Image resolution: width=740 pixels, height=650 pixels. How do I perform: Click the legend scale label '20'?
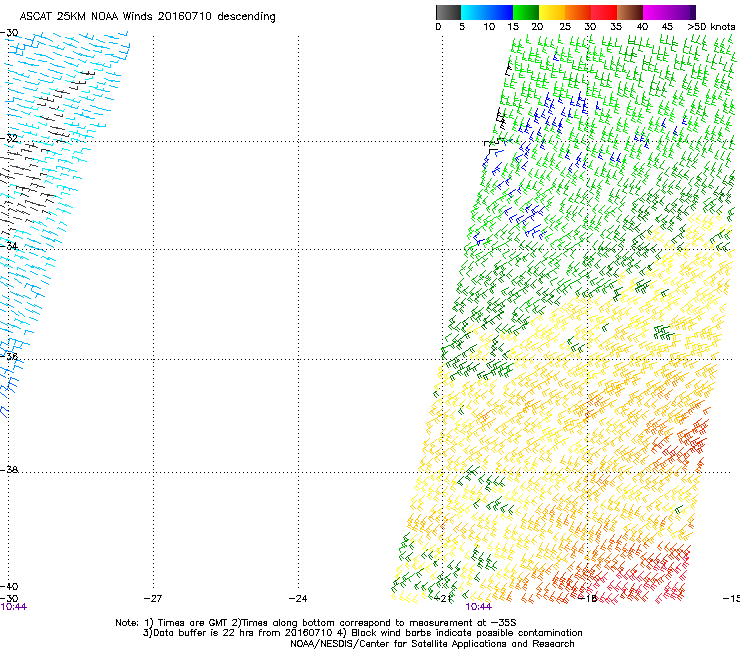[537, 27]
